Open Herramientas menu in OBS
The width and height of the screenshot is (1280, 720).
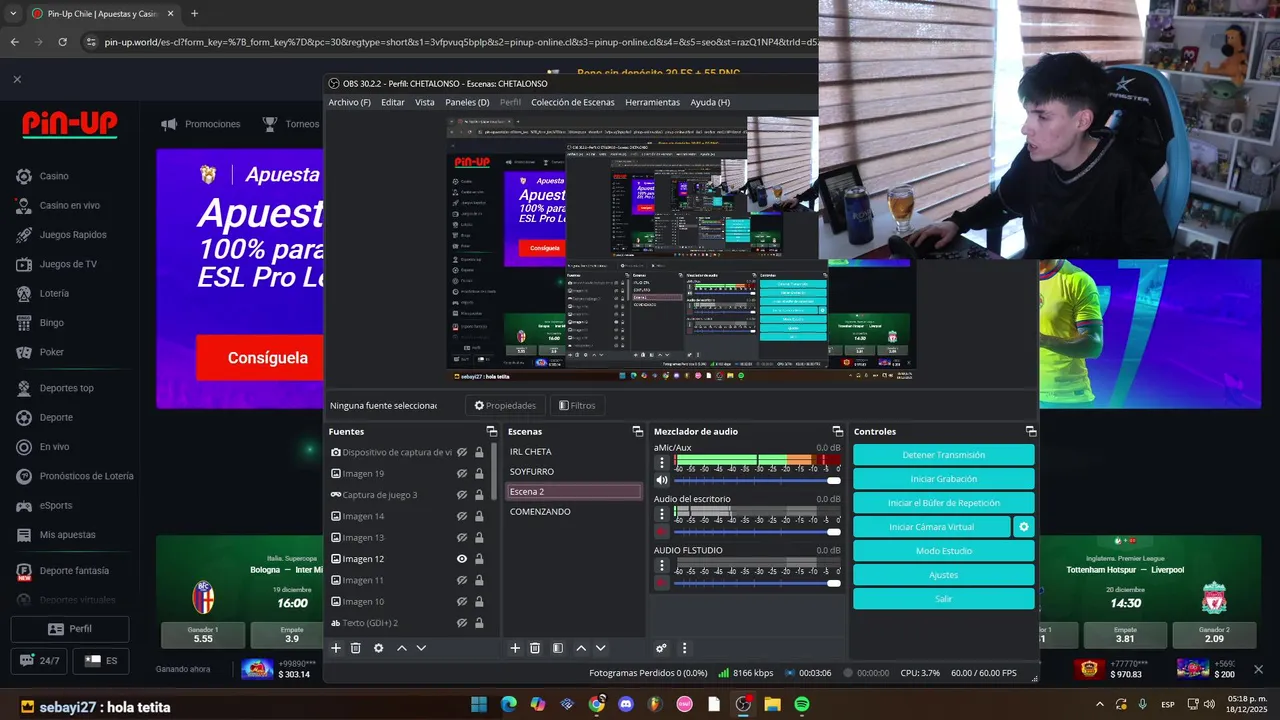[652, 102]
